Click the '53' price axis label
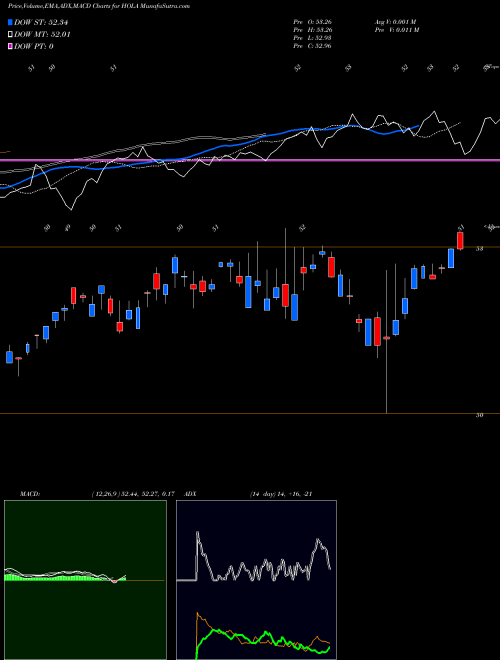 [x=479, y=249]
